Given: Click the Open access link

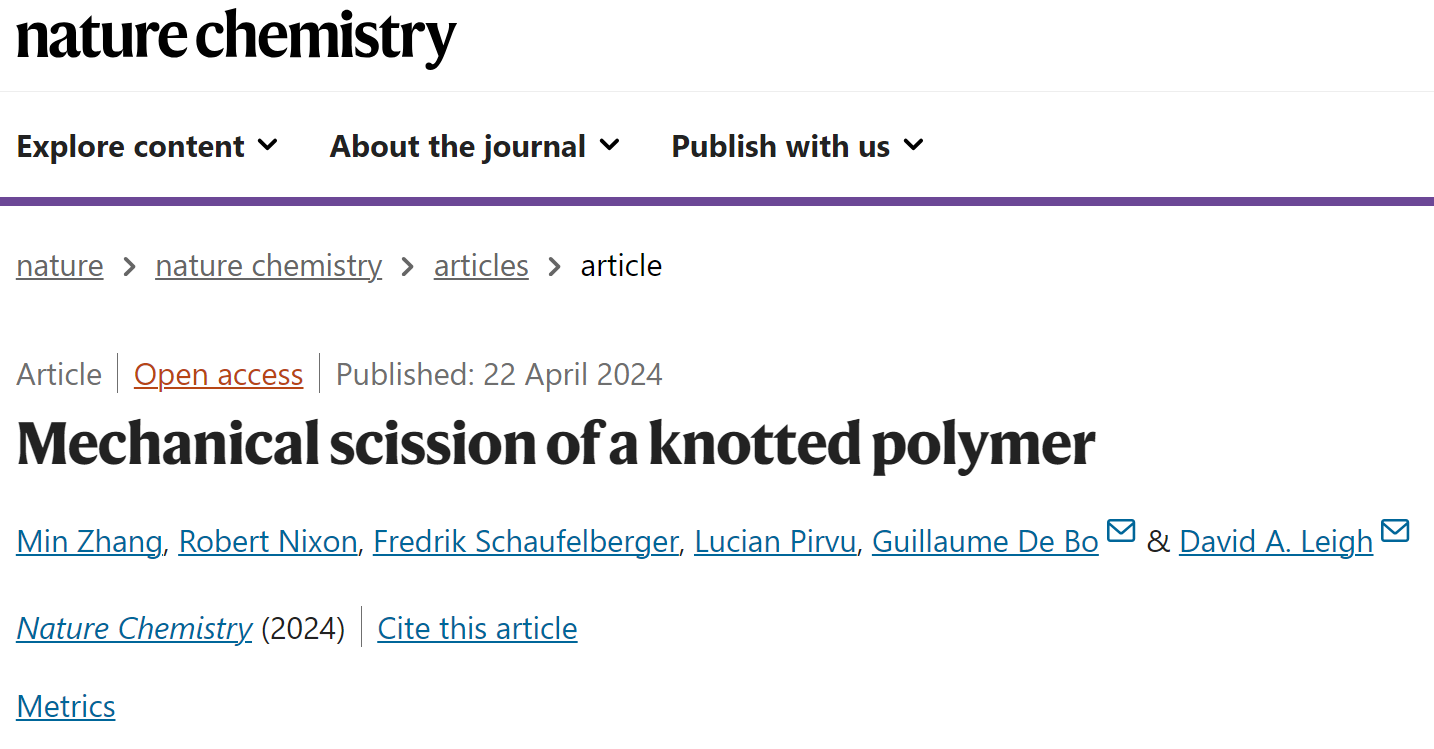Looking at the screenshot, I should pos(219,374).
